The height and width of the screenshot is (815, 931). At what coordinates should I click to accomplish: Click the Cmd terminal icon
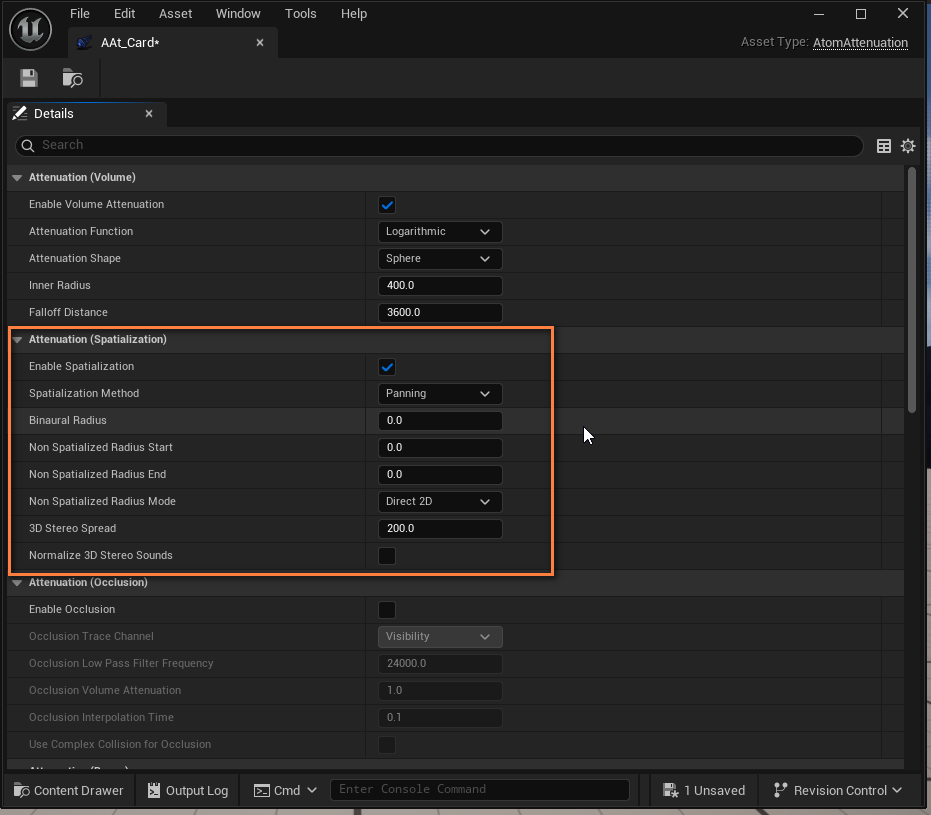262,791
